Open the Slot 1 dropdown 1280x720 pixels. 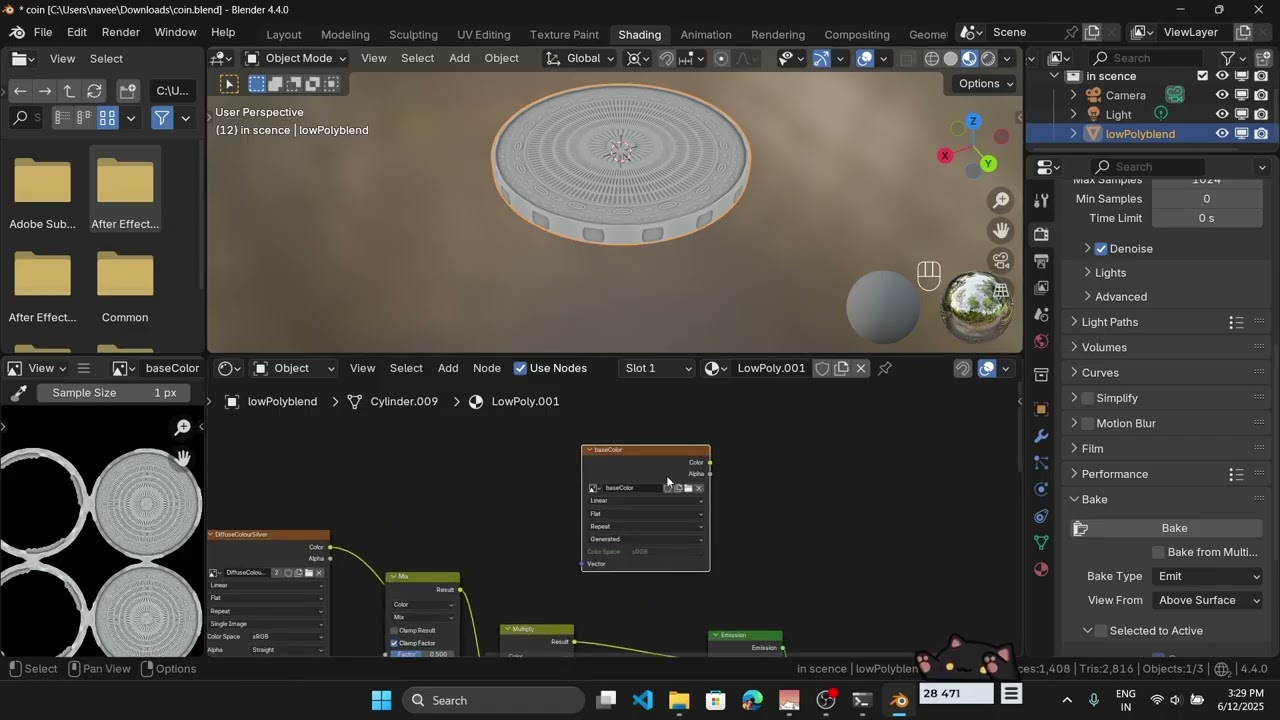pyautogui.click(x=656, y=368)
